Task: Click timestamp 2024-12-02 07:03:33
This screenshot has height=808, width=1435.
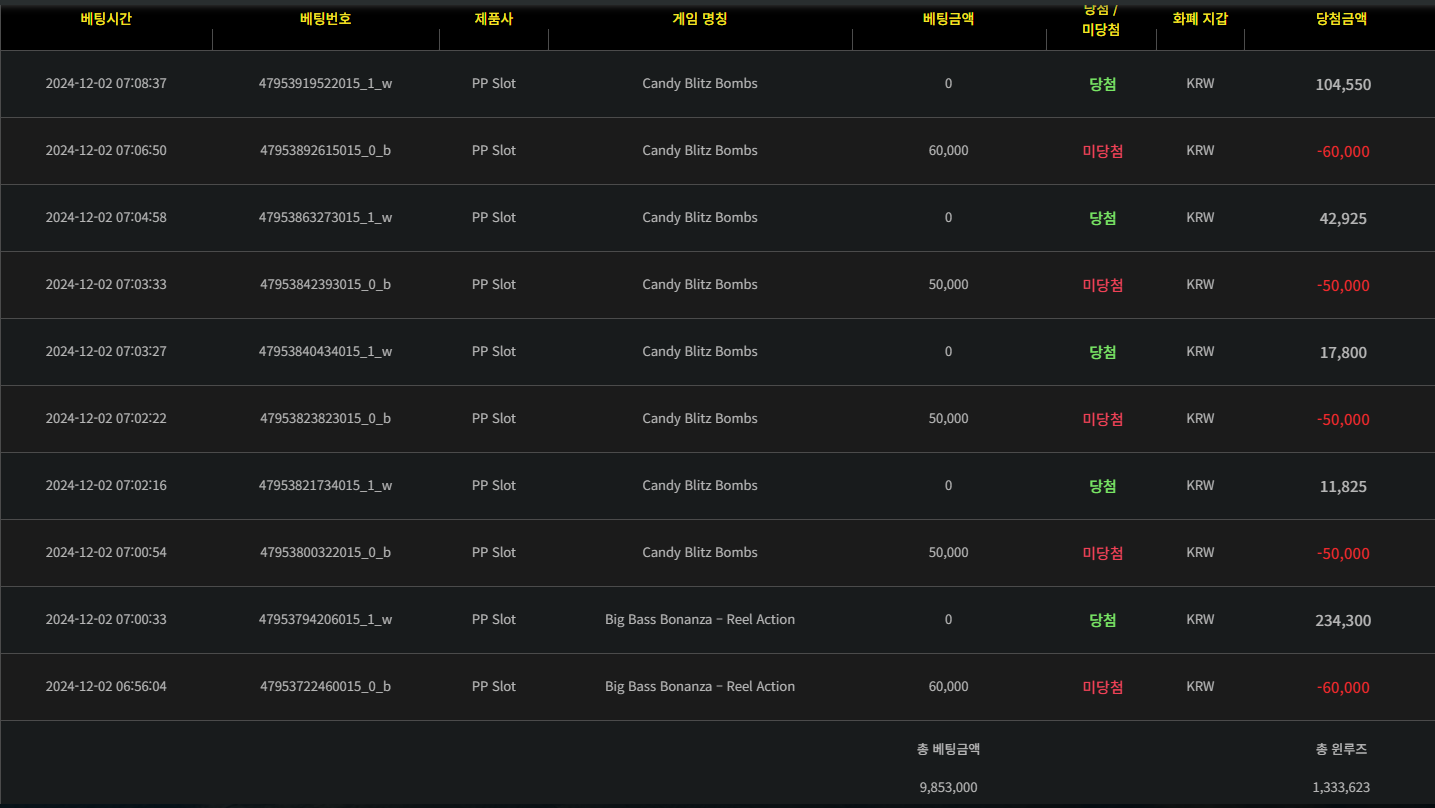Action: click(x=106, y=285)
